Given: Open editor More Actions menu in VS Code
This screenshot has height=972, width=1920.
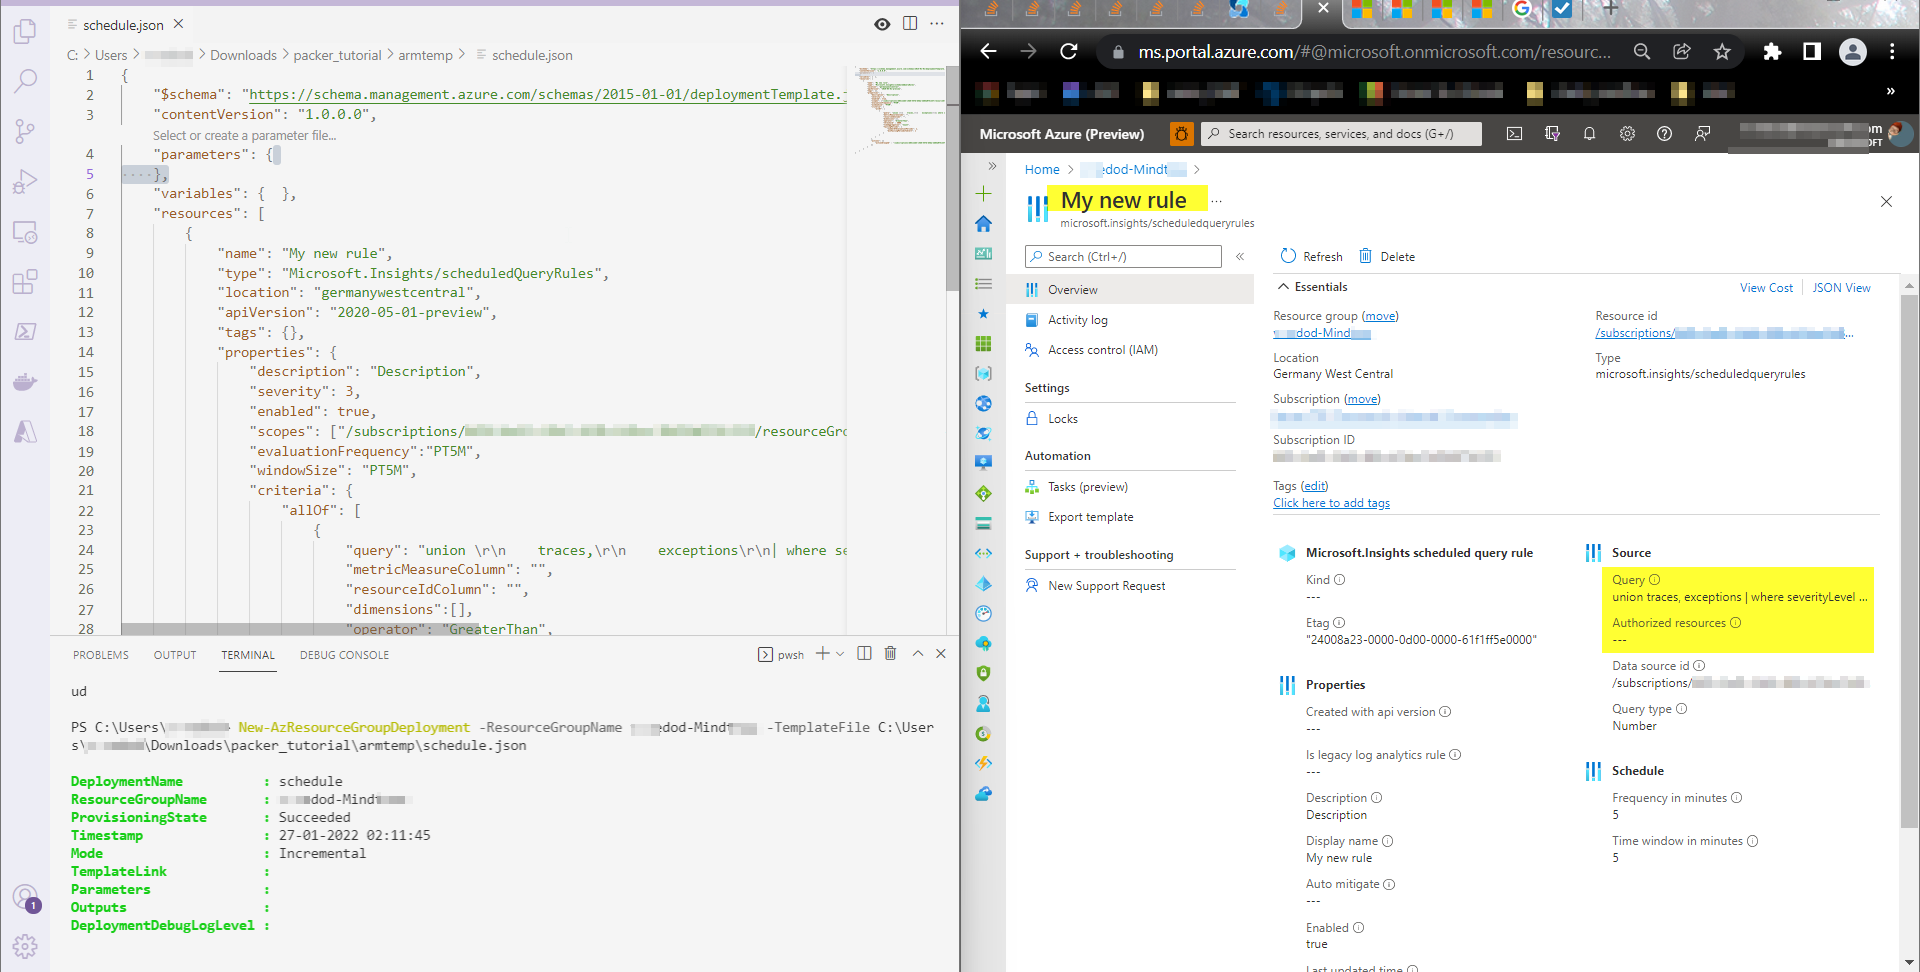Looking at the screenshot, I should [x=937, y=24].
